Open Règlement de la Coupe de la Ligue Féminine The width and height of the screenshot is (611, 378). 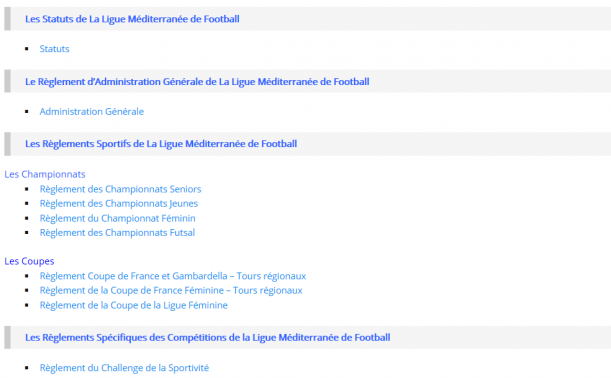(x=134, y=305)
